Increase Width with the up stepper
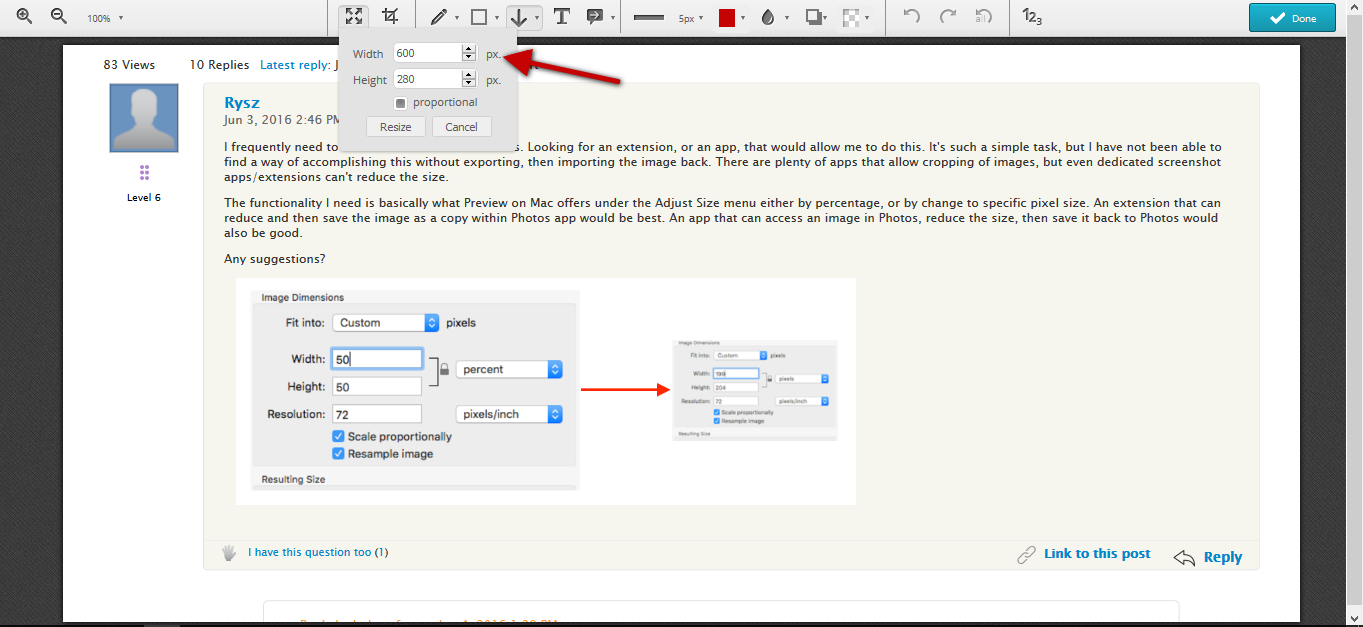 pyautogui.click(x=469, y=48)
